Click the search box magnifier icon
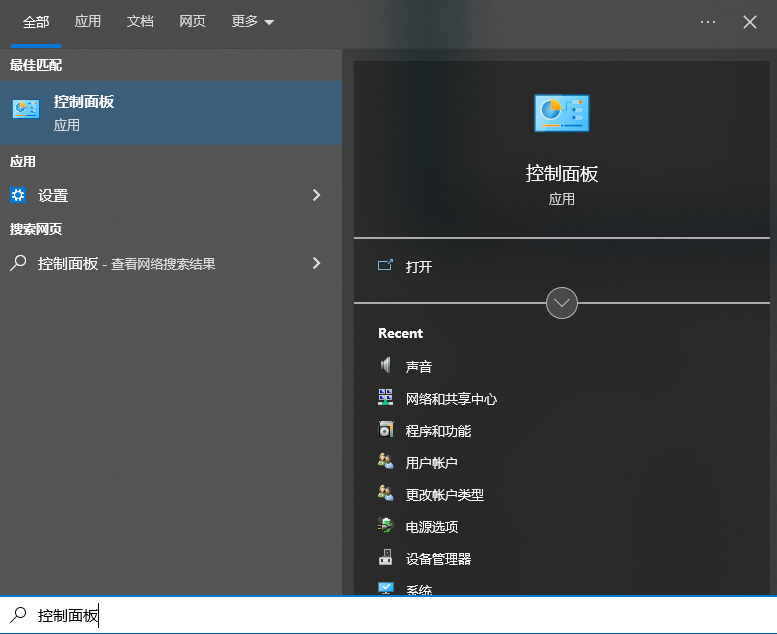This screenshot has height=634, width=777. 18,615
